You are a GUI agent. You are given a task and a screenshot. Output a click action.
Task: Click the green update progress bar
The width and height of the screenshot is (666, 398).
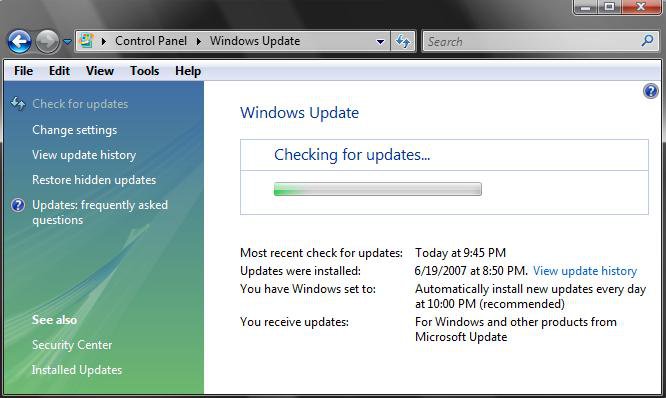(378, 189)
